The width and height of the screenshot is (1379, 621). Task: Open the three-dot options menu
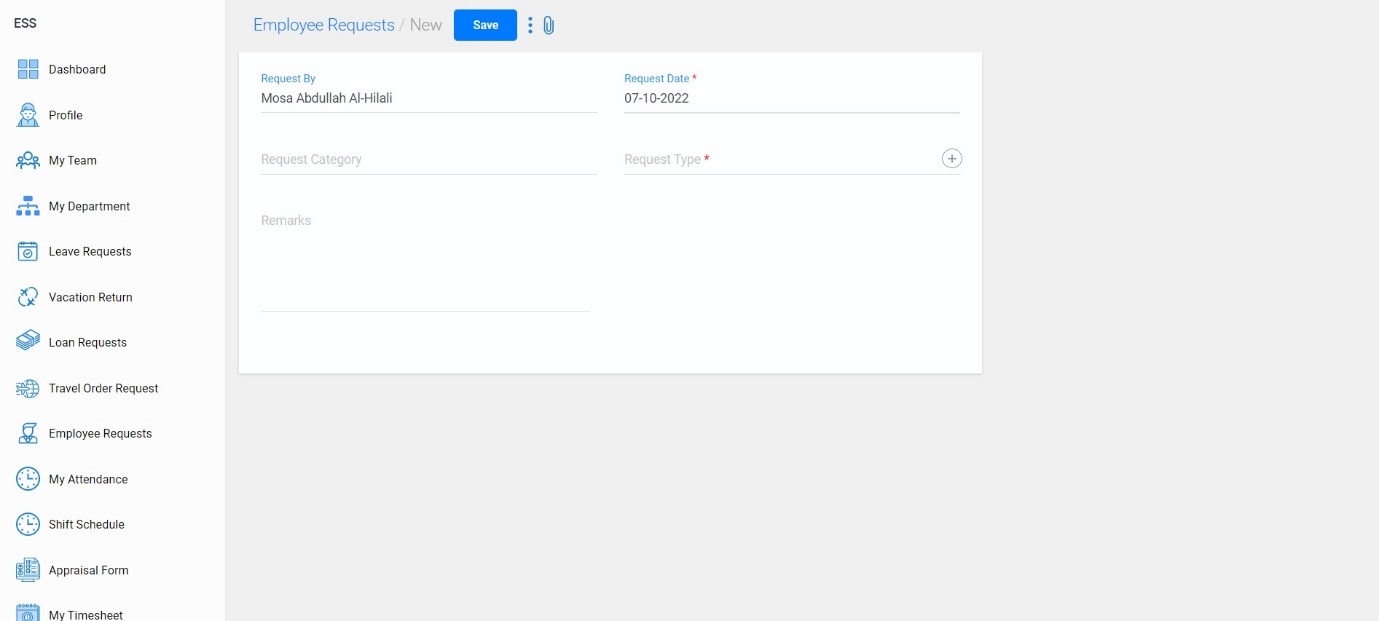click(530, 25)
